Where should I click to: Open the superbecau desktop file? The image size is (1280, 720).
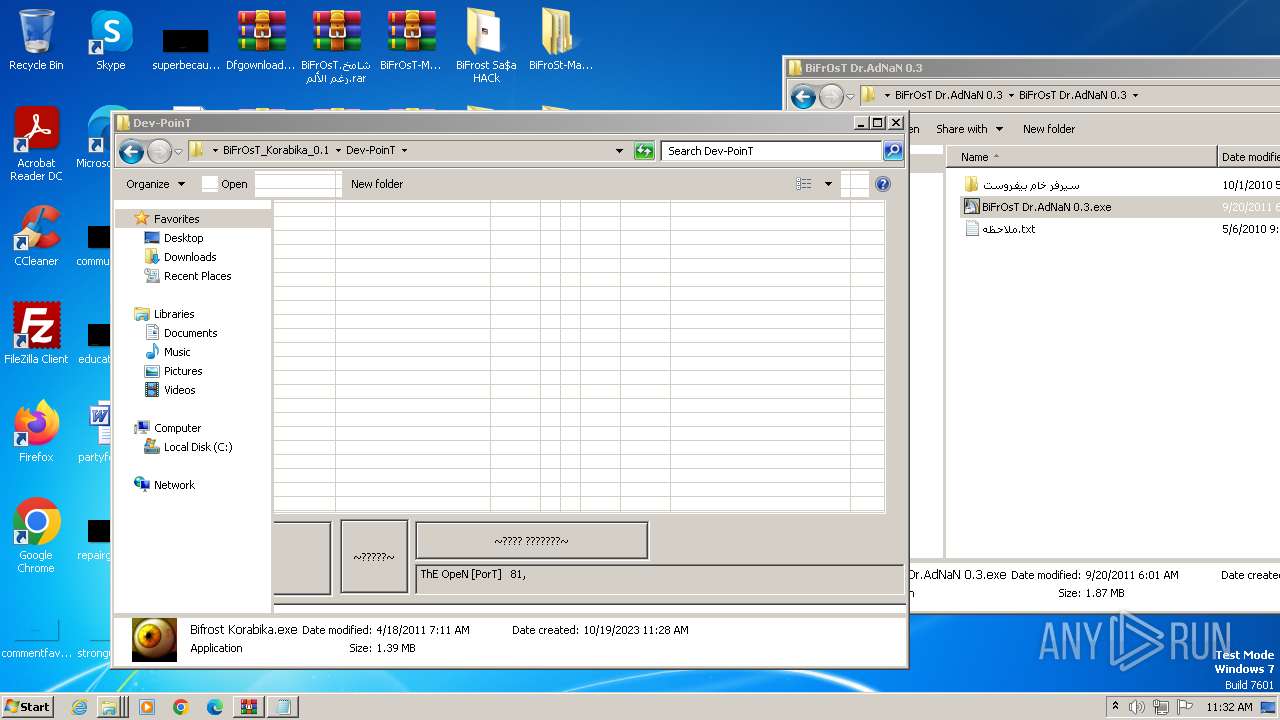point(186,48)
